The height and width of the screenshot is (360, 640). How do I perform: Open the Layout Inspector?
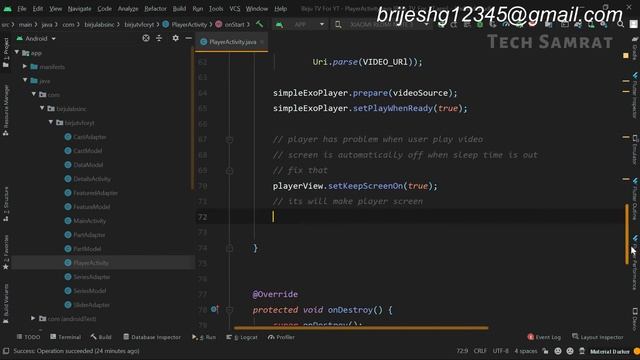click(598, 337)
